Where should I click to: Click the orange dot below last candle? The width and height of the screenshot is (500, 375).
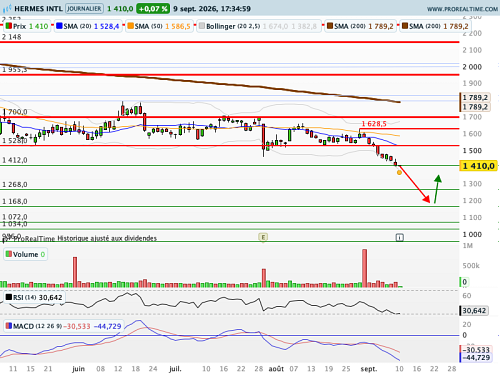click(x=399, y=172)
